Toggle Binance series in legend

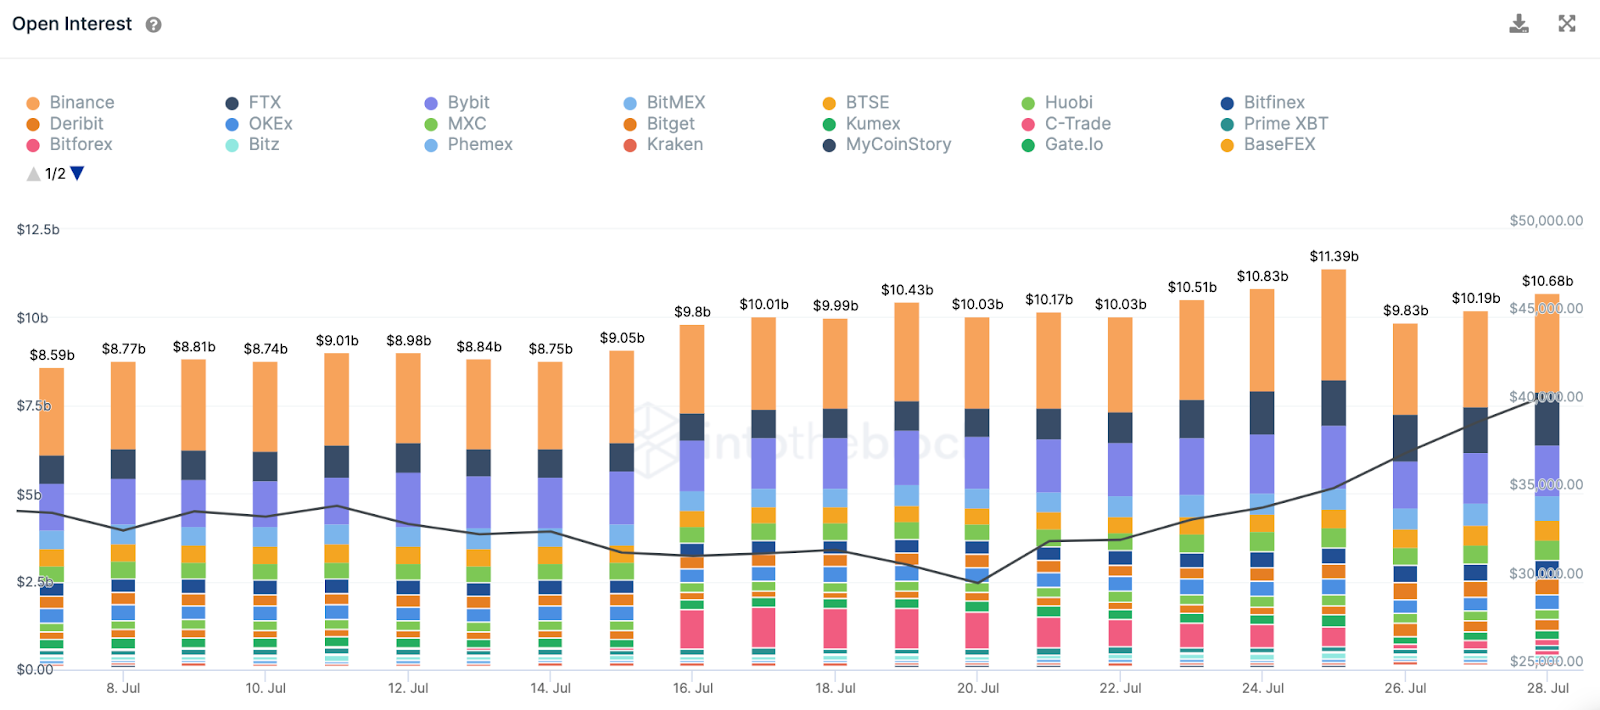click(70, 102)
